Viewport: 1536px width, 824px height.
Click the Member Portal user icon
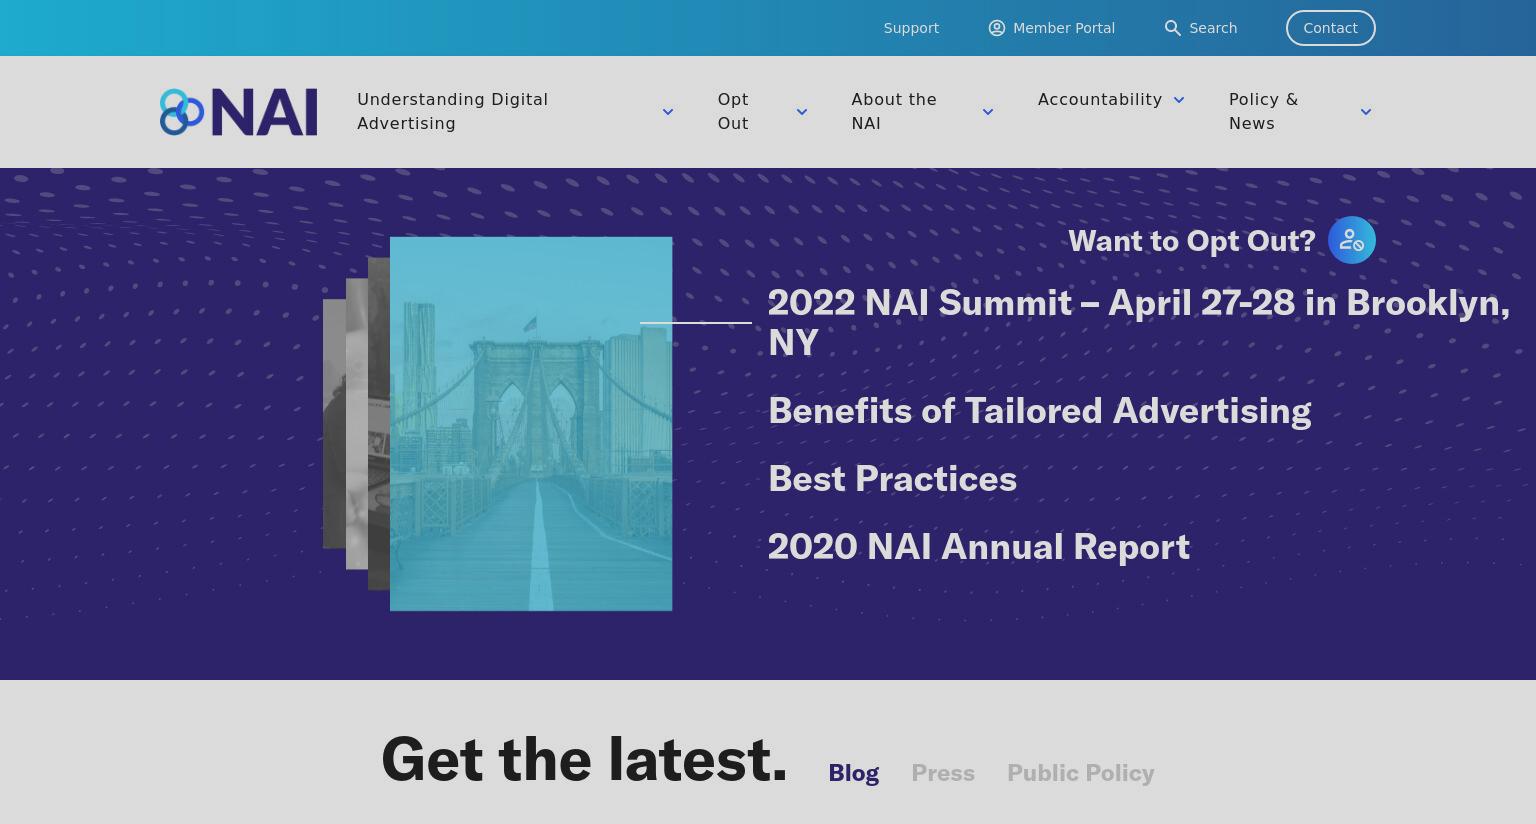tap(997, 28)
